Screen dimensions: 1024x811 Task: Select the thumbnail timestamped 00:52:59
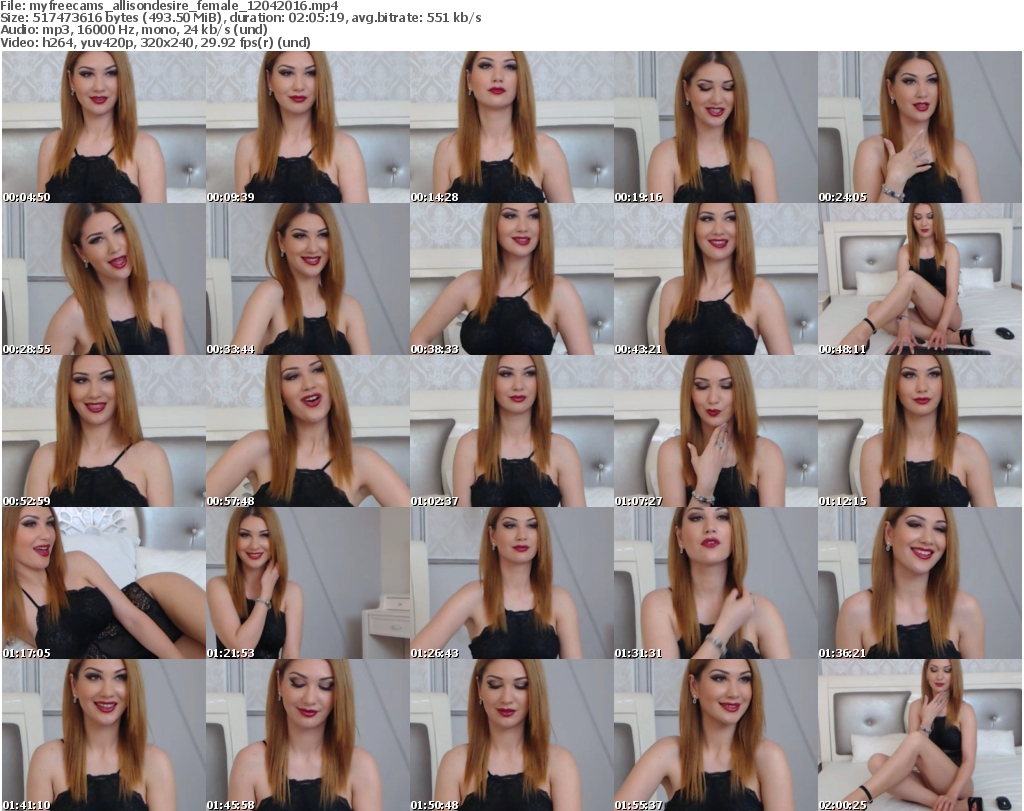(104, 432)
